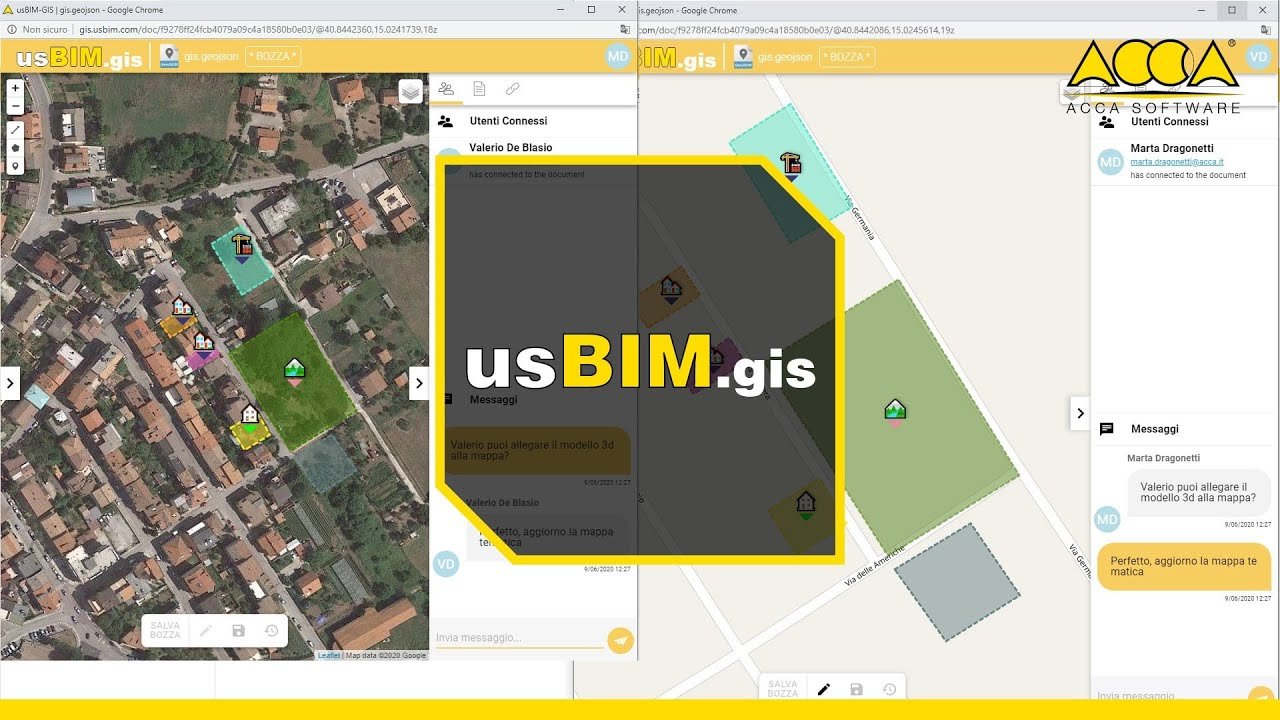The image size is (1280, 720).
Task: Click SALVA BOZZA in the left map toolbar
Action: coord(165,630)
